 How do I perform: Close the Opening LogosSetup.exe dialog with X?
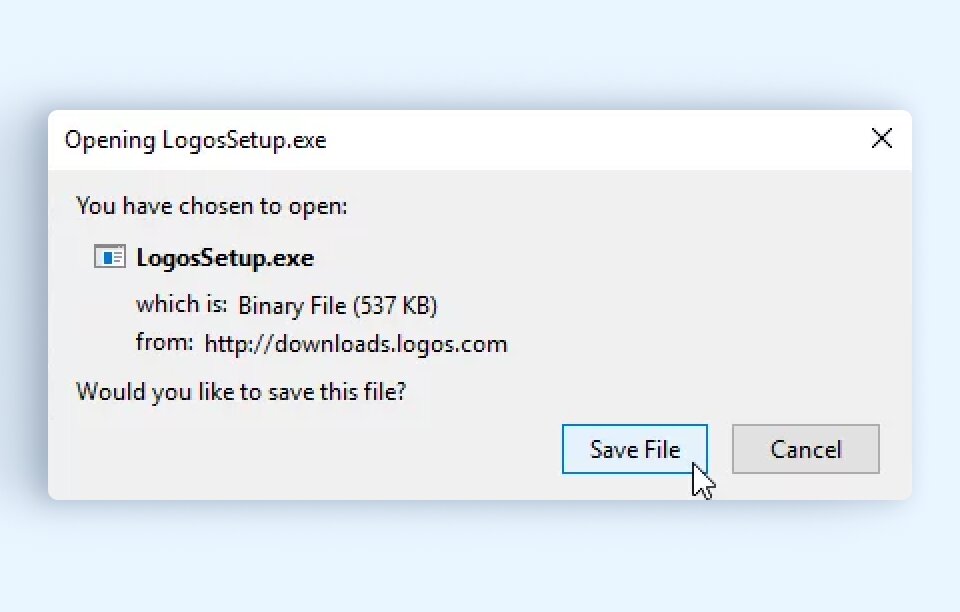click(882, 138)
